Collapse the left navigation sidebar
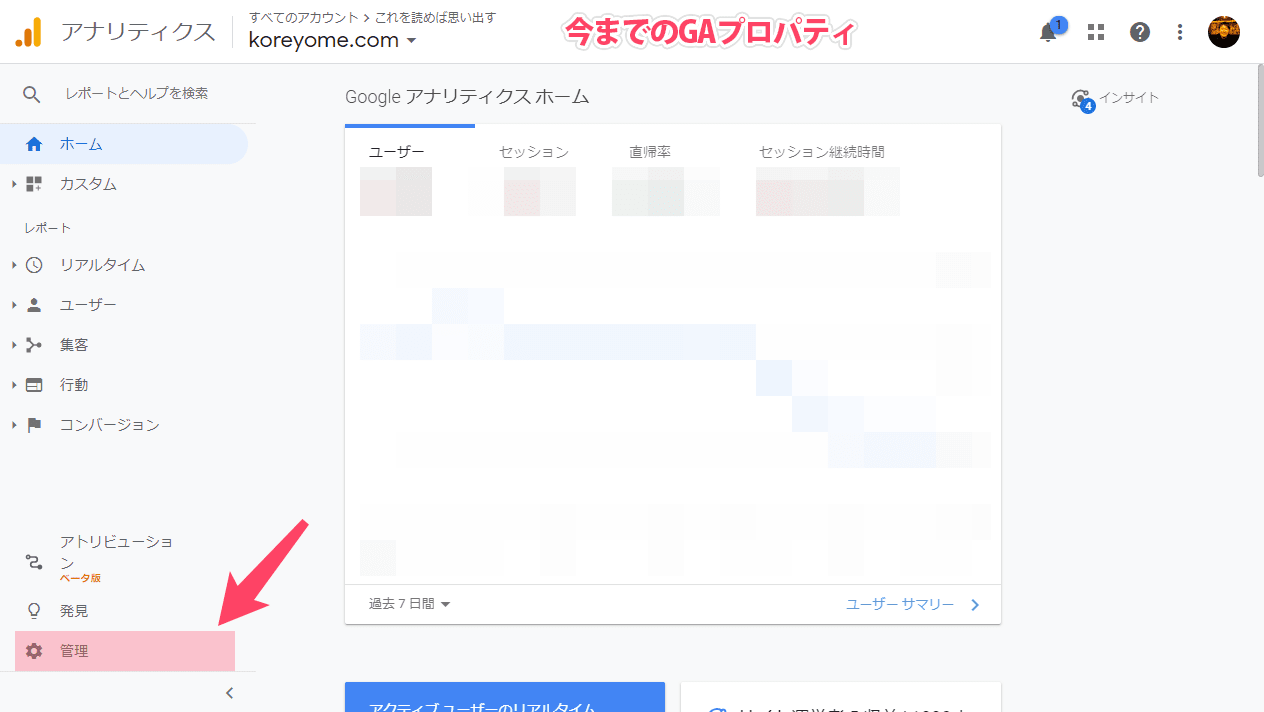Screen dimensions: 1264x712 pyautogui.click(x=229, y=693)
